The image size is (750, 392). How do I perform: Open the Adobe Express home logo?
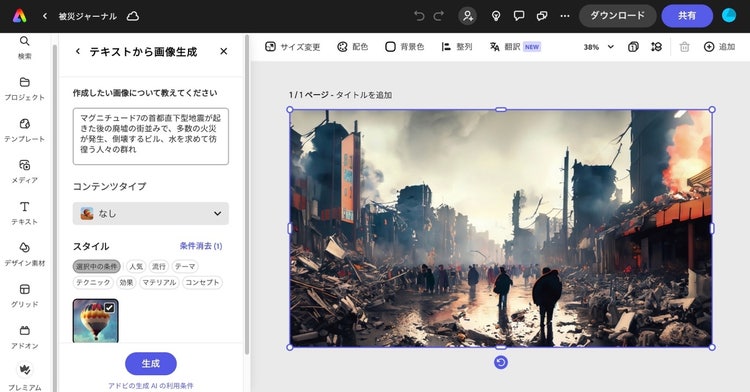tap(20, 16)
